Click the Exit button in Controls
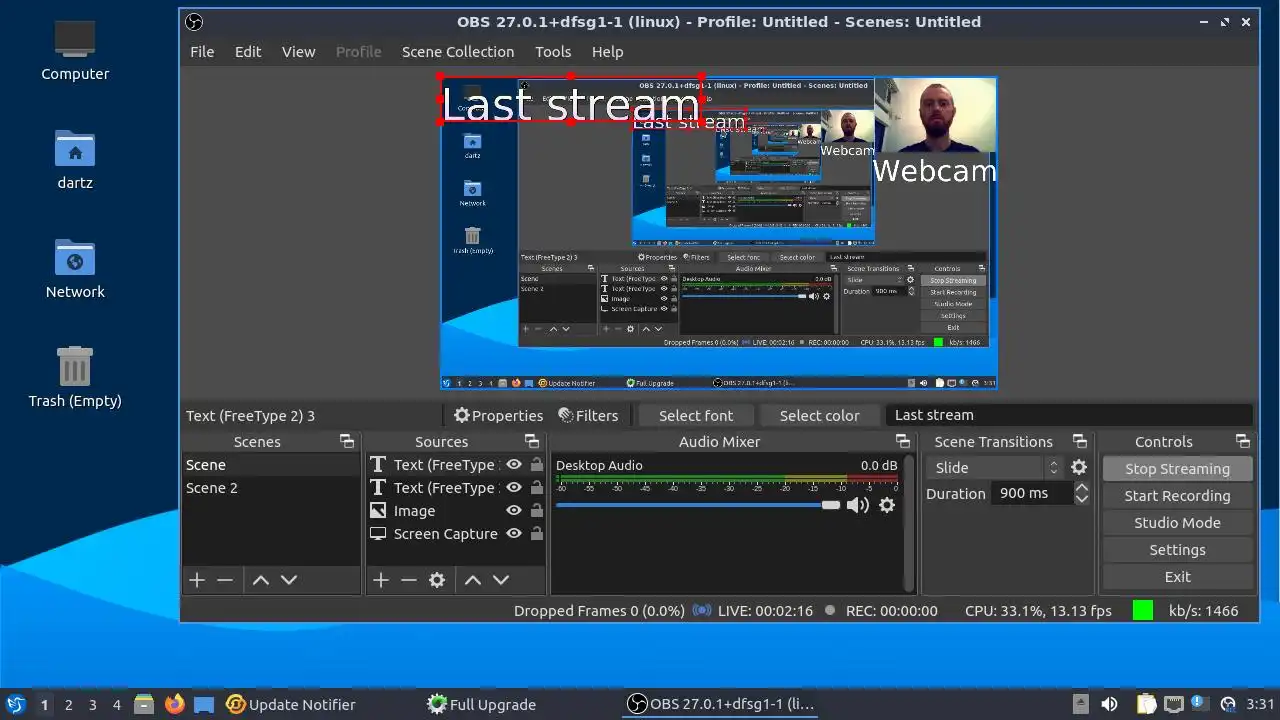The width and height of the screenshot is (1280, 720). (x=1177, y=577)
